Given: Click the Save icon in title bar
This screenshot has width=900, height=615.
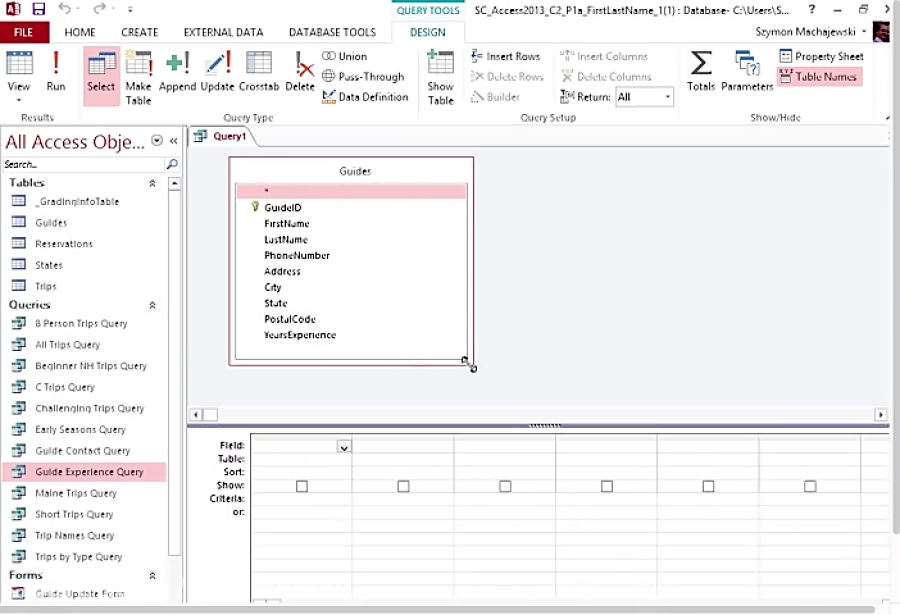Looking at the screenshot, I should 38,9.
